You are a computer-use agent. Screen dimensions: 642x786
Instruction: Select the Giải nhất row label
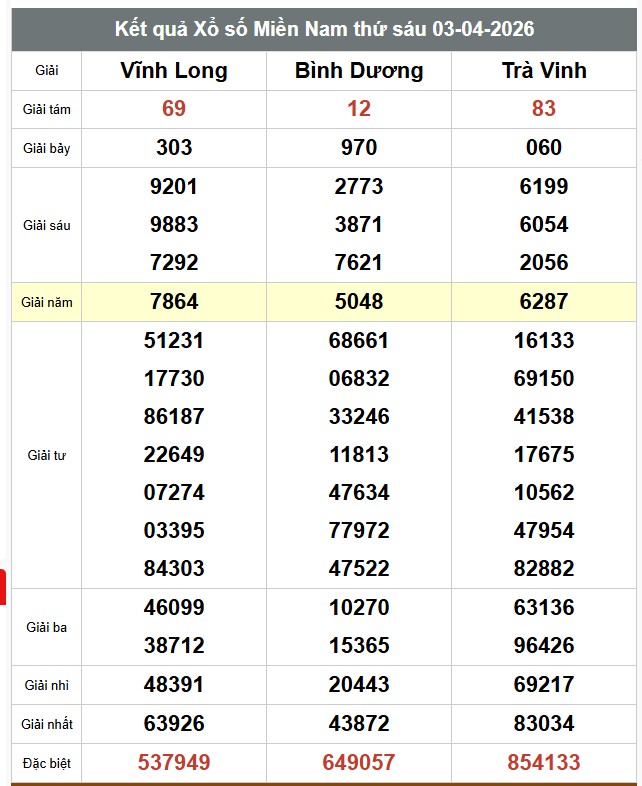pos(46,723)
